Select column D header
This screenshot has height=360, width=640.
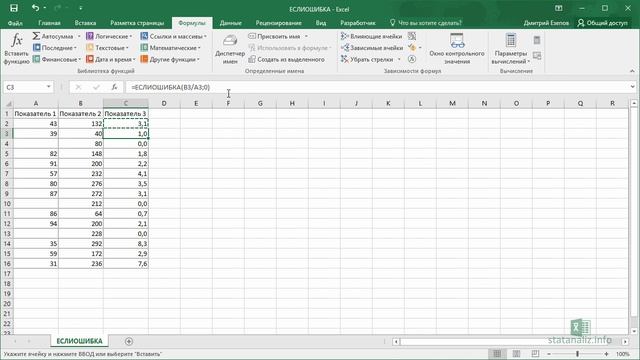[x=164, y=103]
